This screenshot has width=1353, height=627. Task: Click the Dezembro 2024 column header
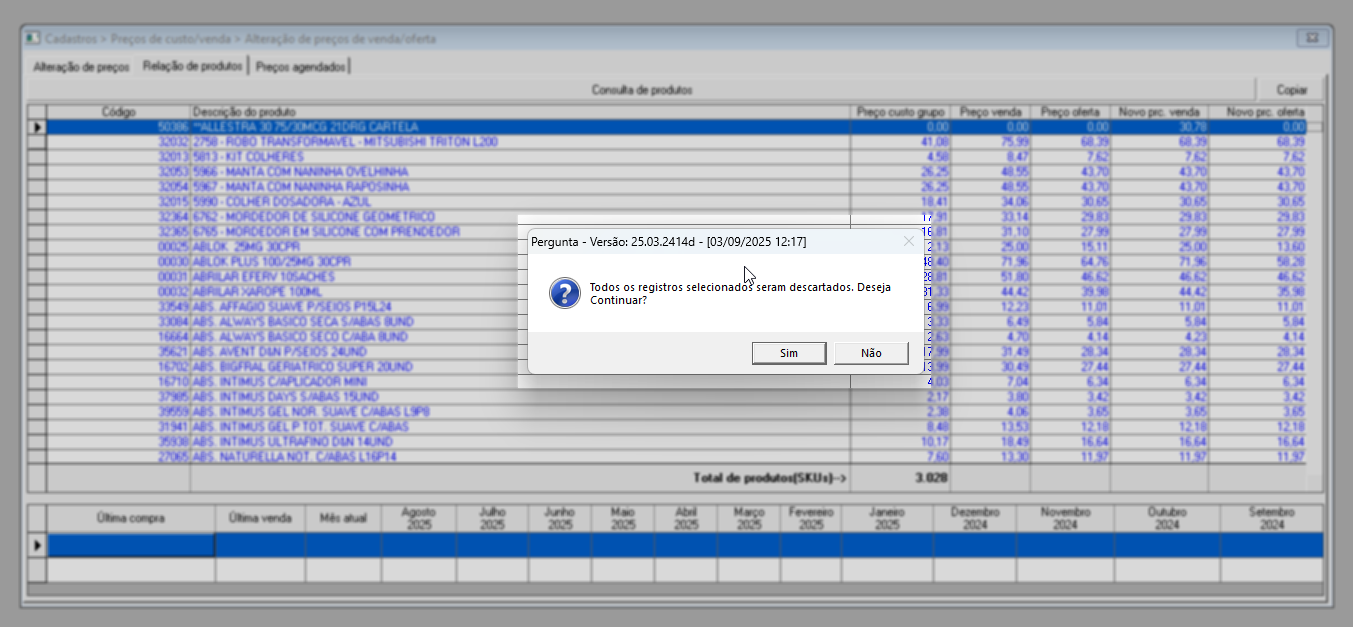pyautogui.click(x=975, y=518)
